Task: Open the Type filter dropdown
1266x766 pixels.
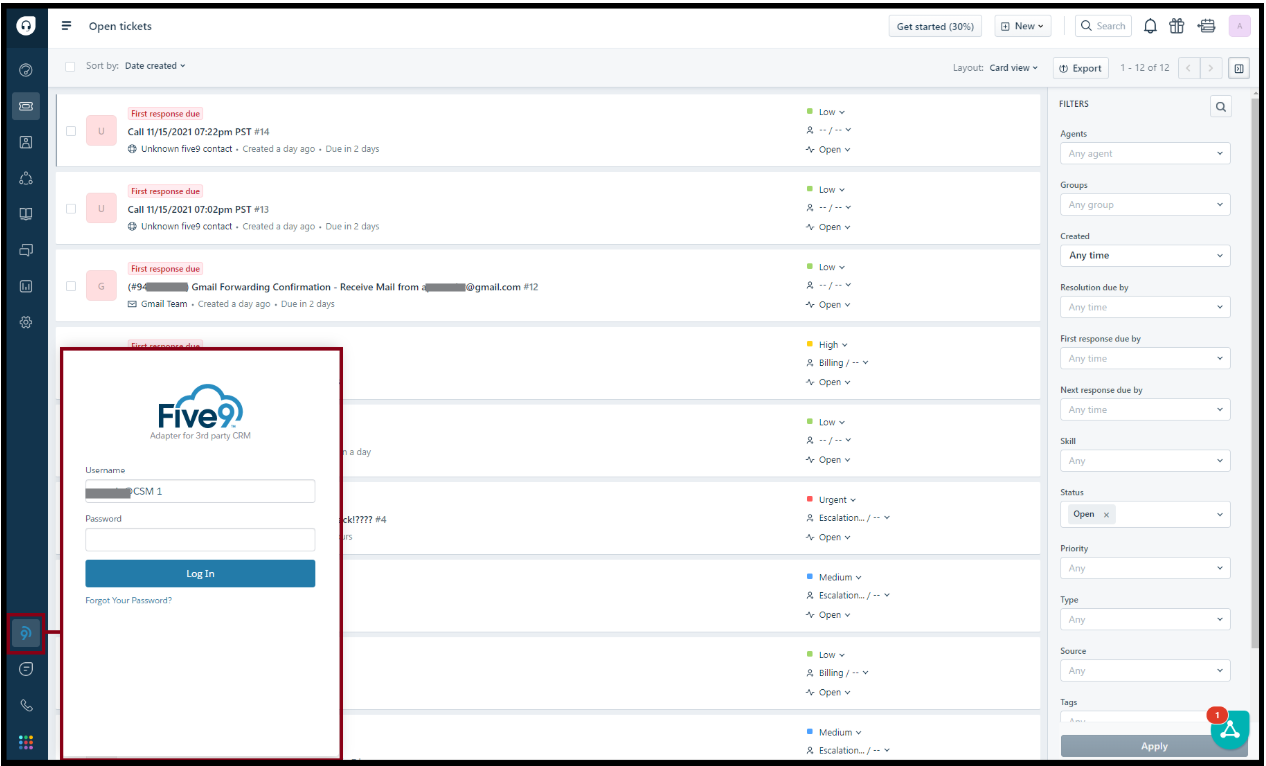Action: tap(1145, 620)
